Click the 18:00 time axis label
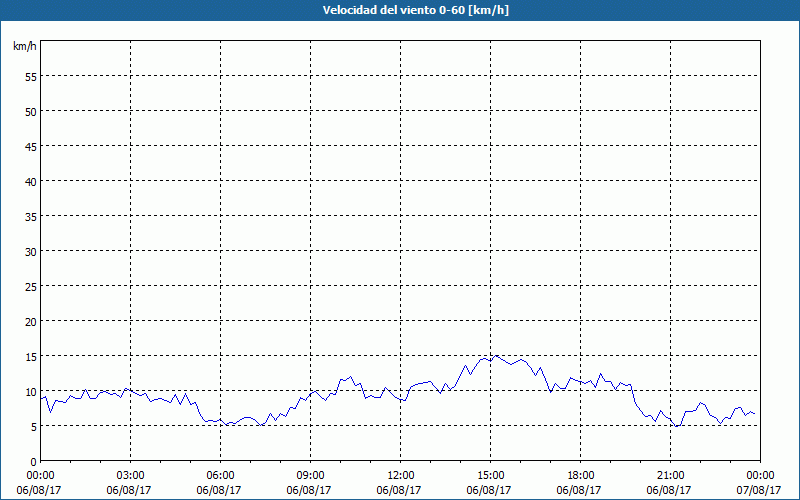 coord(581,475)
